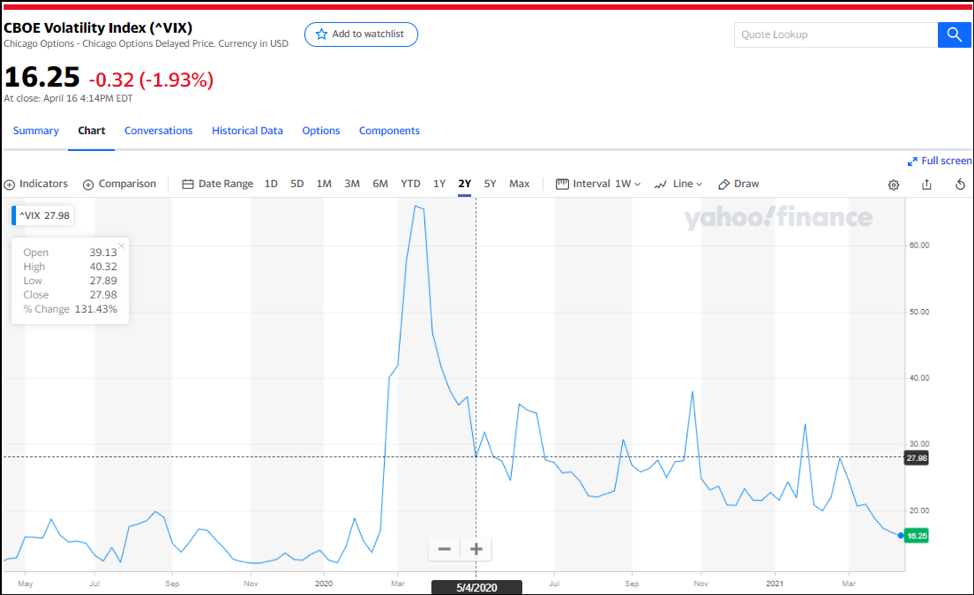The height and width of the screenshot is (595, 974).
Task: Close the Open/High/Low/Close tooltip panel
Action: (121, 246)
